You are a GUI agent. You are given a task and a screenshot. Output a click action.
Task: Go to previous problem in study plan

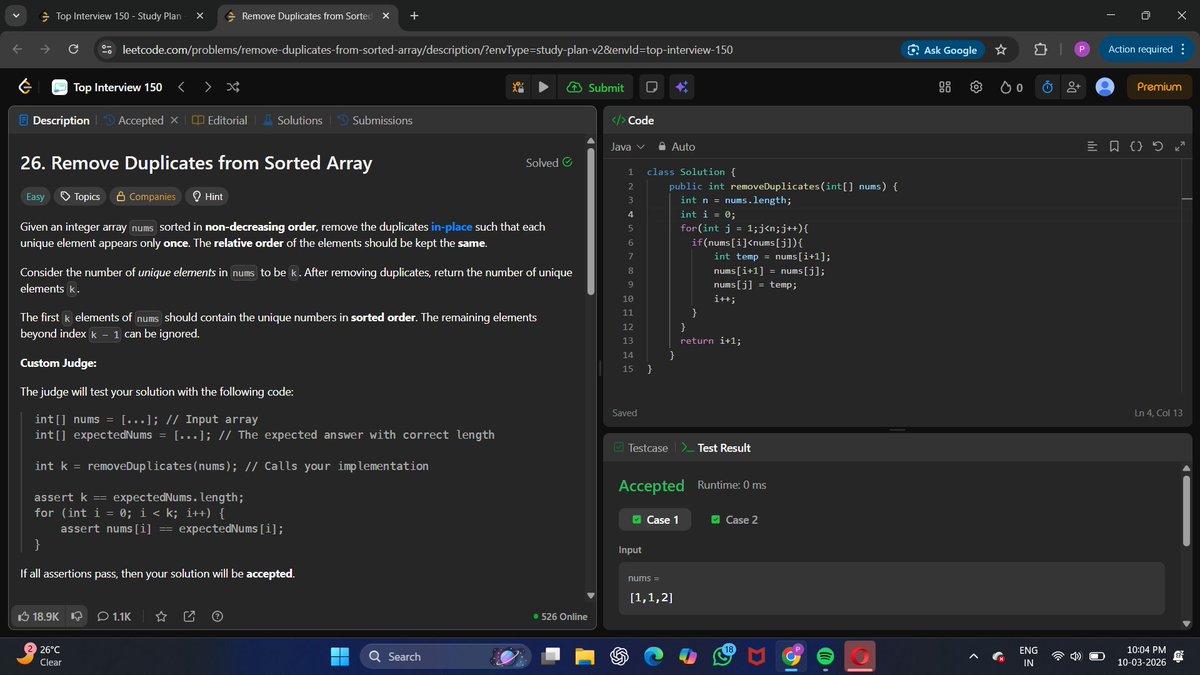point(181,87)
